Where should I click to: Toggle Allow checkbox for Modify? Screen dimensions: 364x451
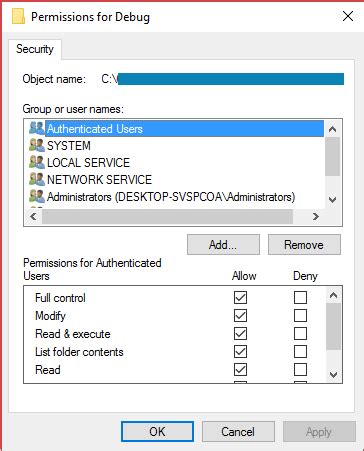point(240,315)
